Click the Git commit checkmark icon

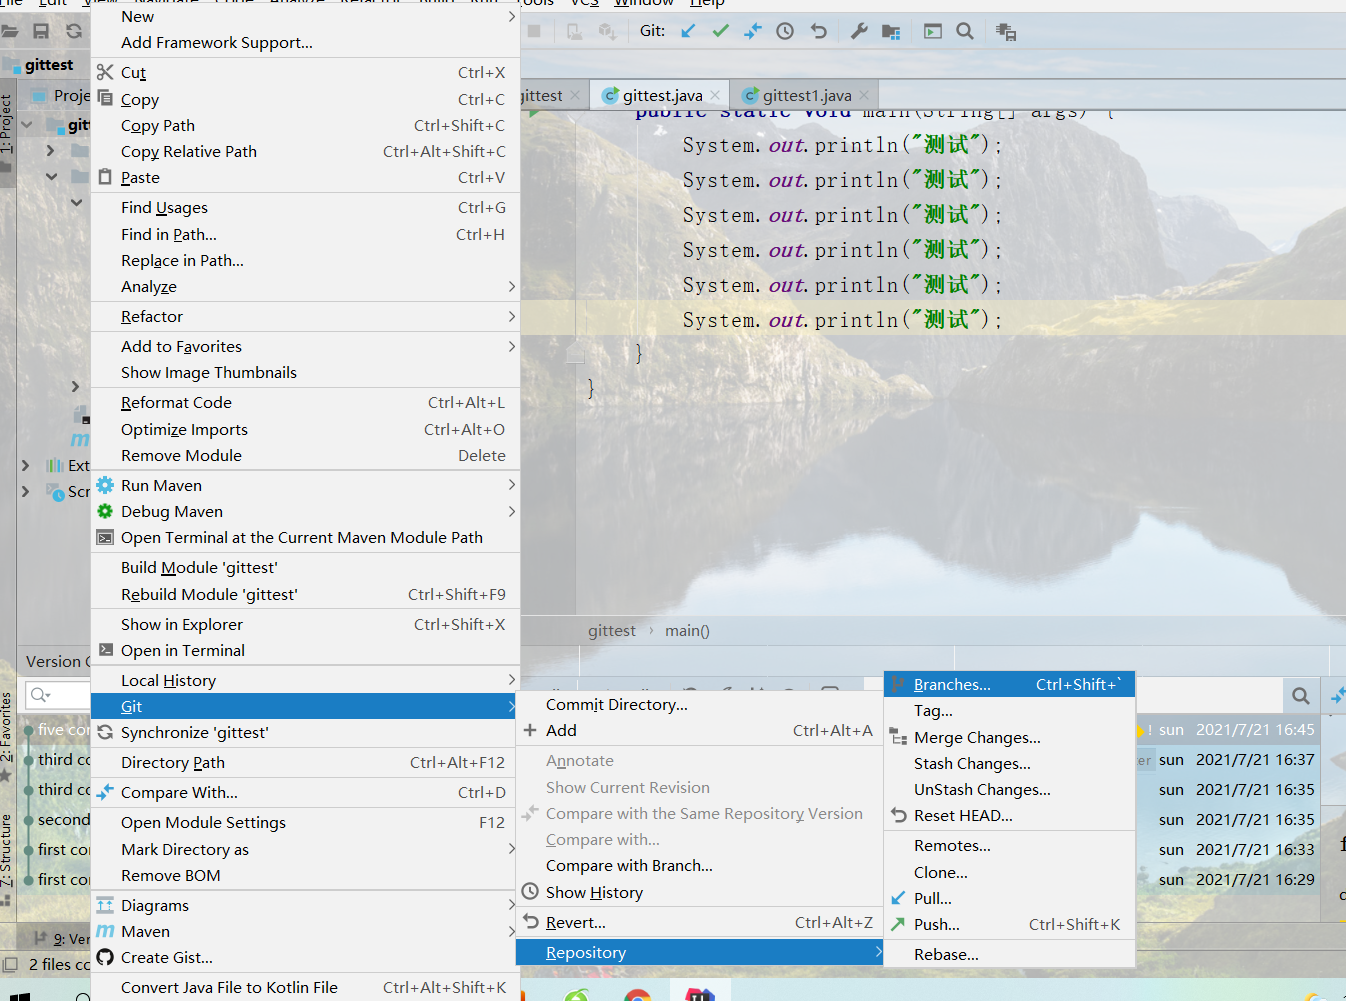pyautogui.click(x=720, y=31)
